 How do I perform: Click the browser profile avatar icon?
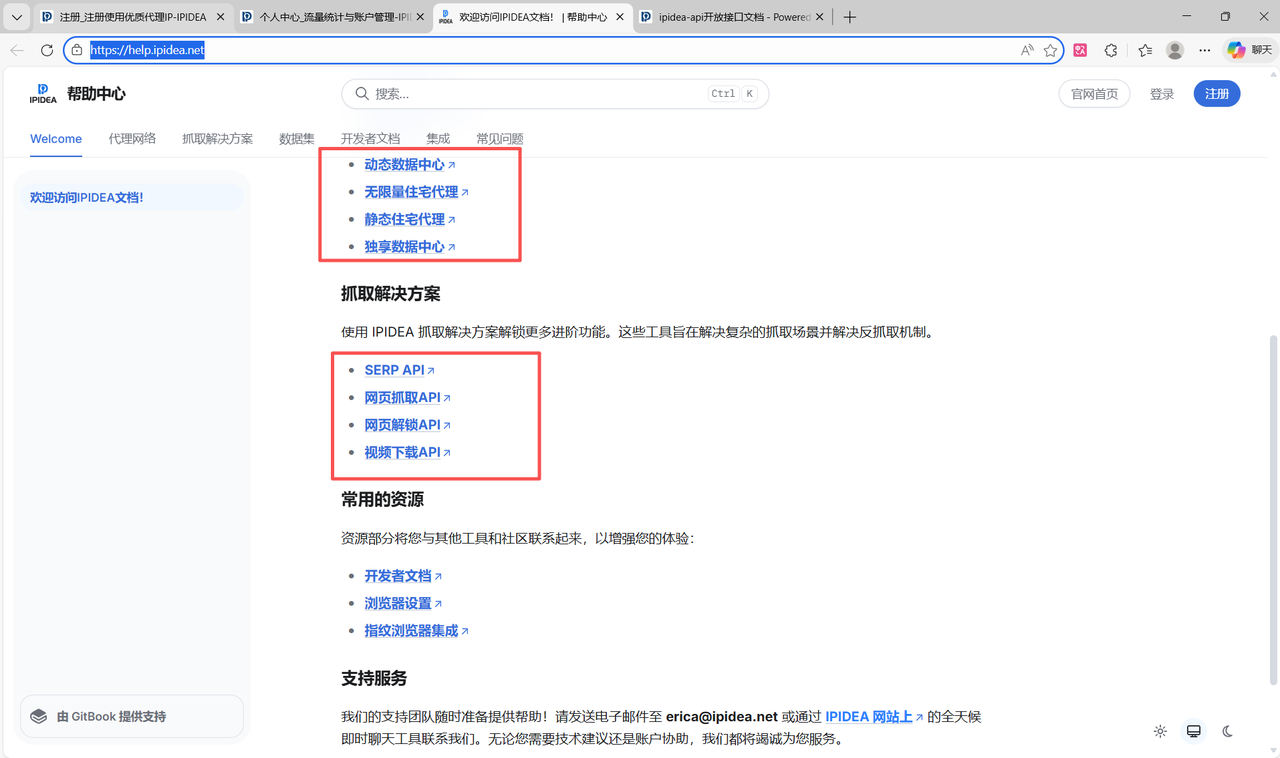[x=1175, y=50]
